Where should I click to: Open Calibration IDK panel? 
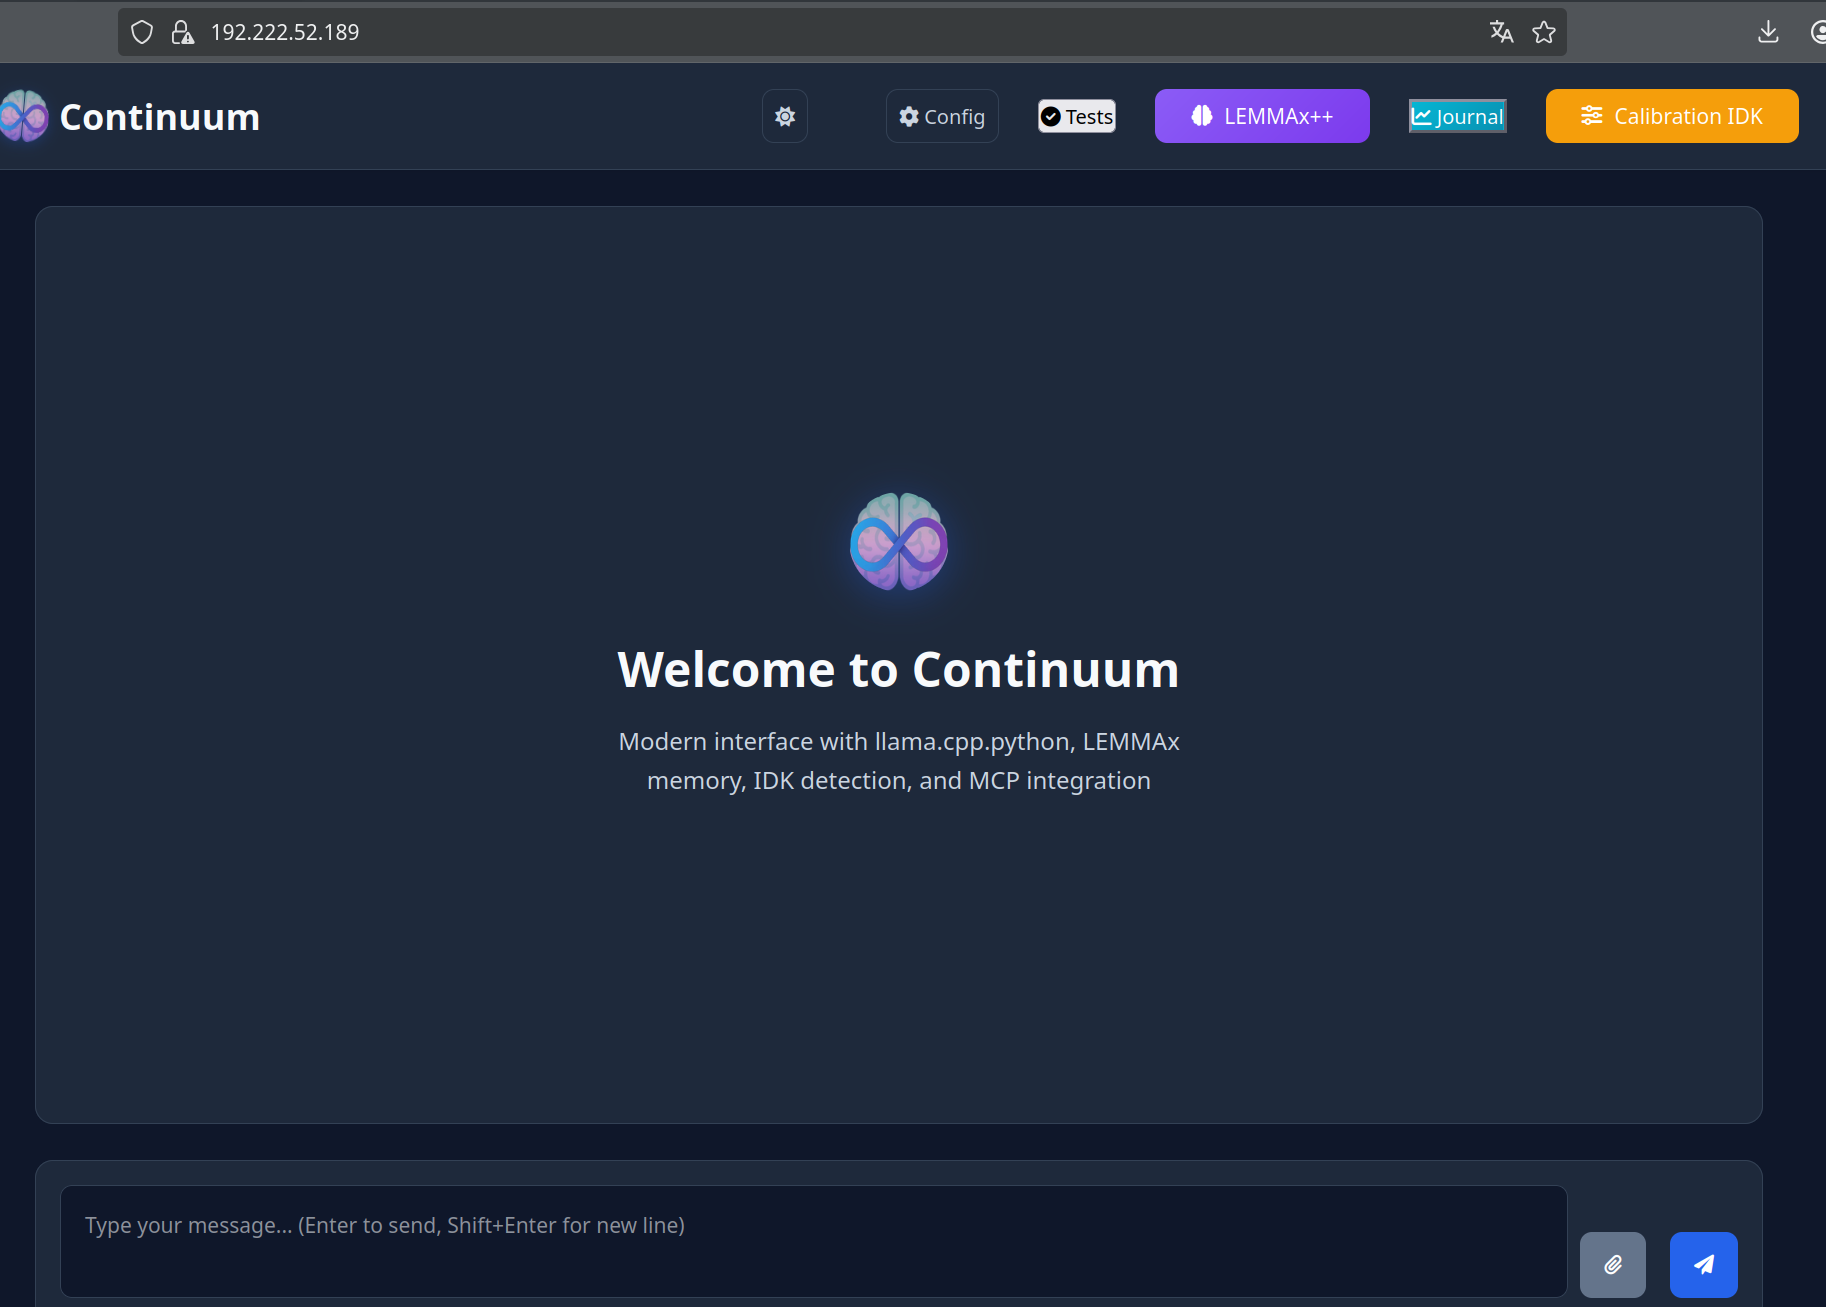1672,116
